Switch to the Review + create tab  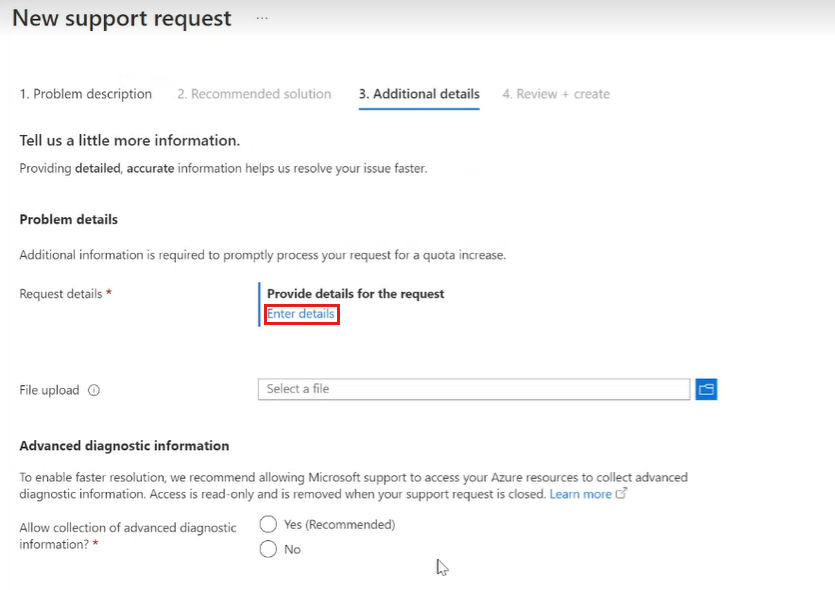556,93
